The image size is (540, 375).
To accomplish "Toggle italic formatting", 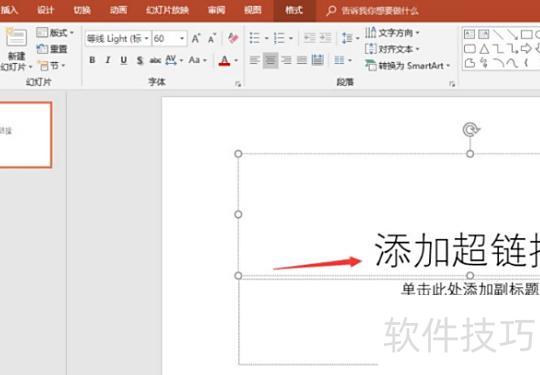I will pyautogui.click(x=108, y=60).
